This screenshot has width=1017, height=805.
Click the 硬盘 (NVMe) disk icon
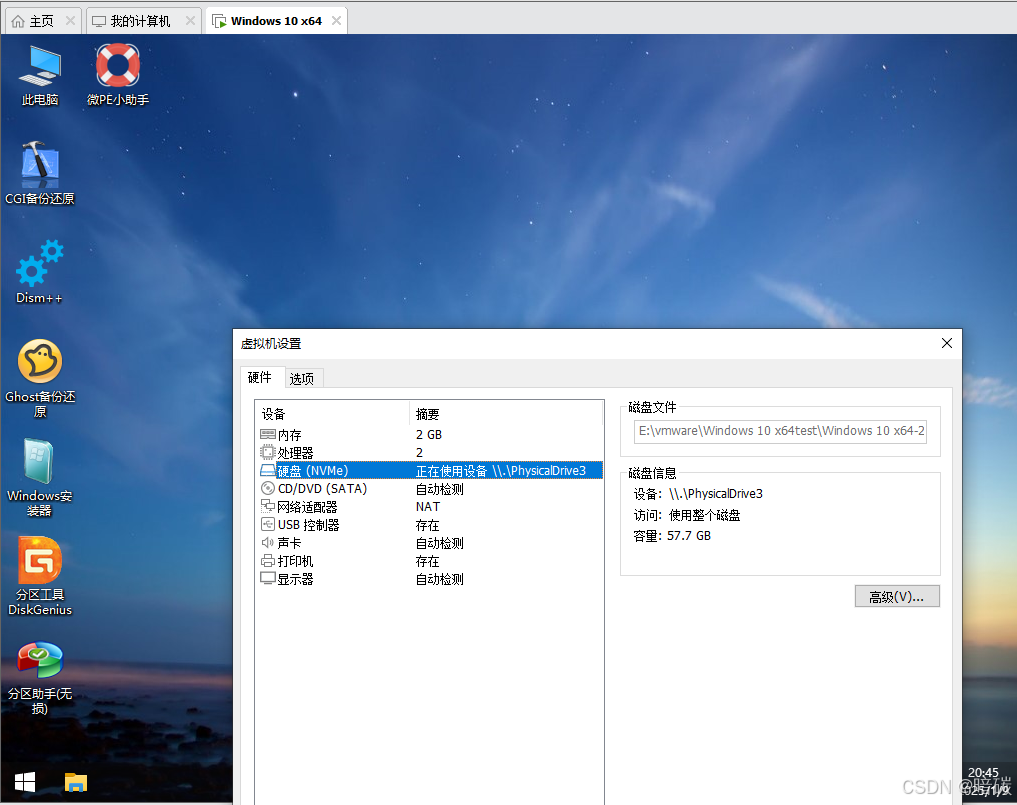click(x=268, y=470)
